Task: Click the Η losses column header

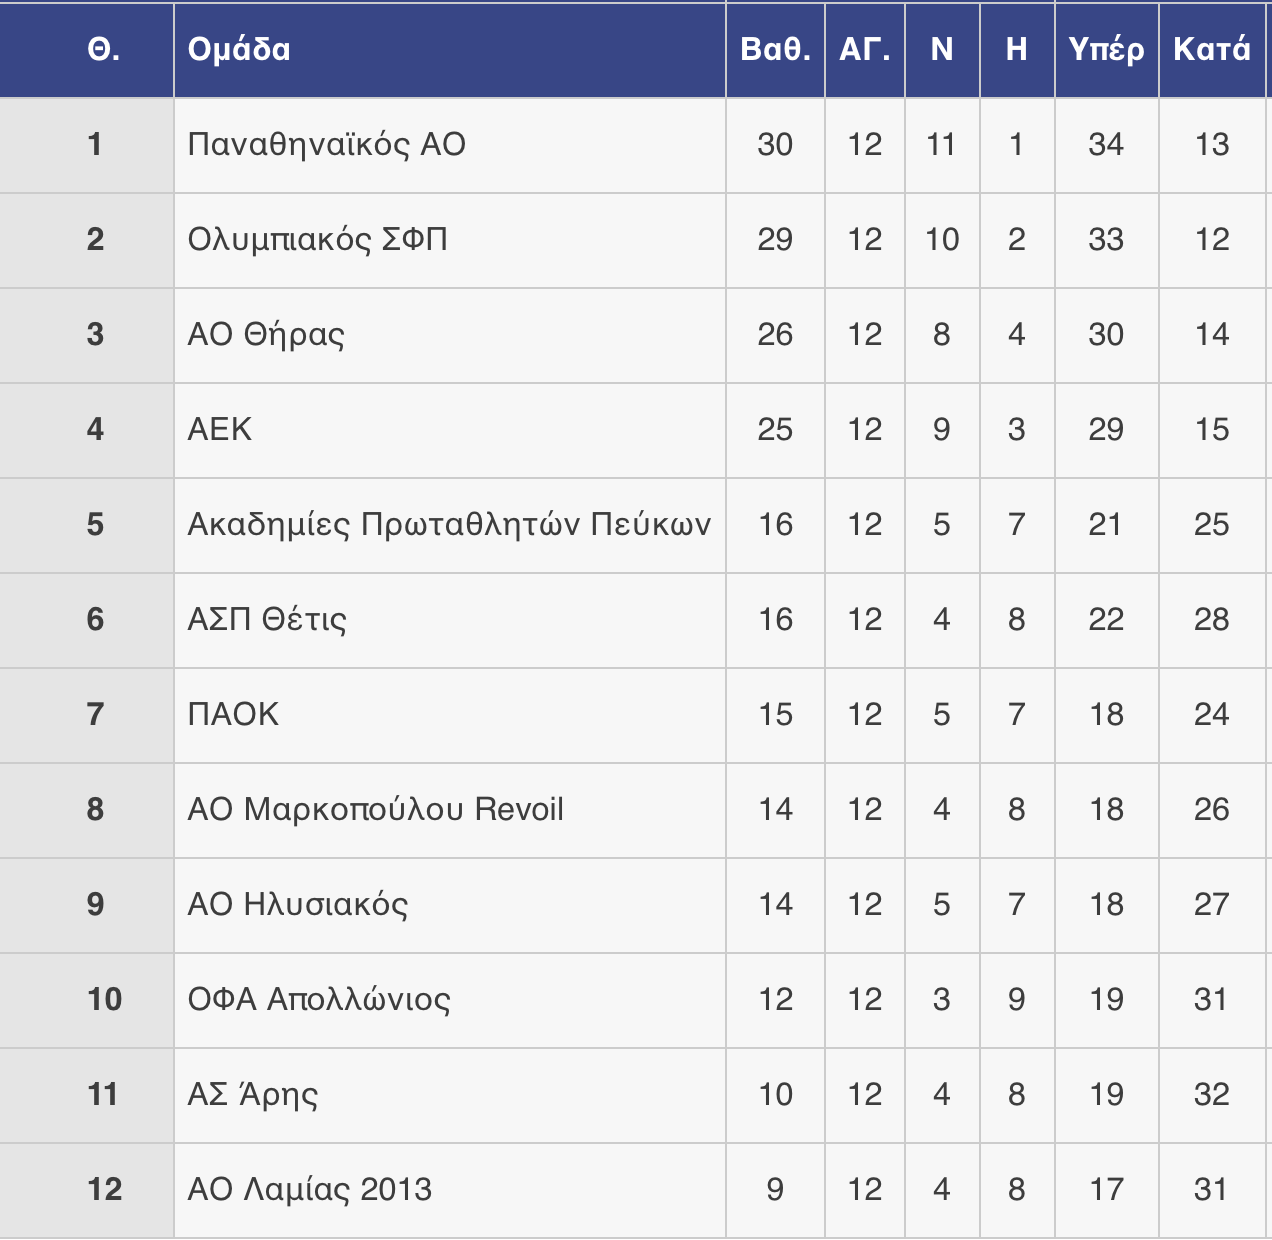Action: pos(1017,49)
